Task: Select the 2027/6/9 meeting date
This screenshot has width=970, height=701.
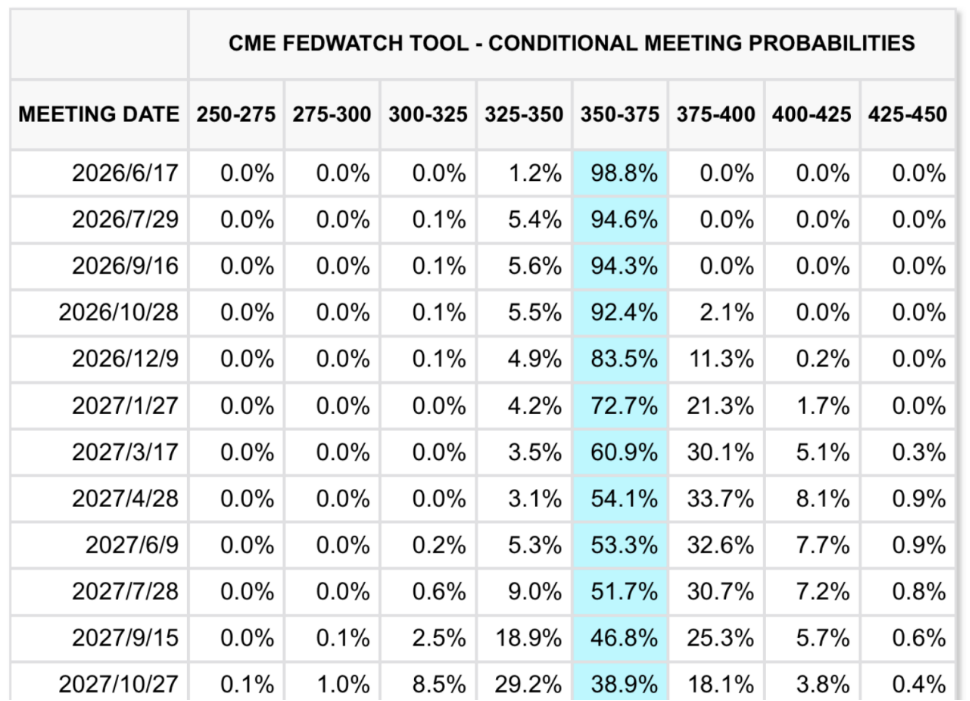Action: [131, 545]
